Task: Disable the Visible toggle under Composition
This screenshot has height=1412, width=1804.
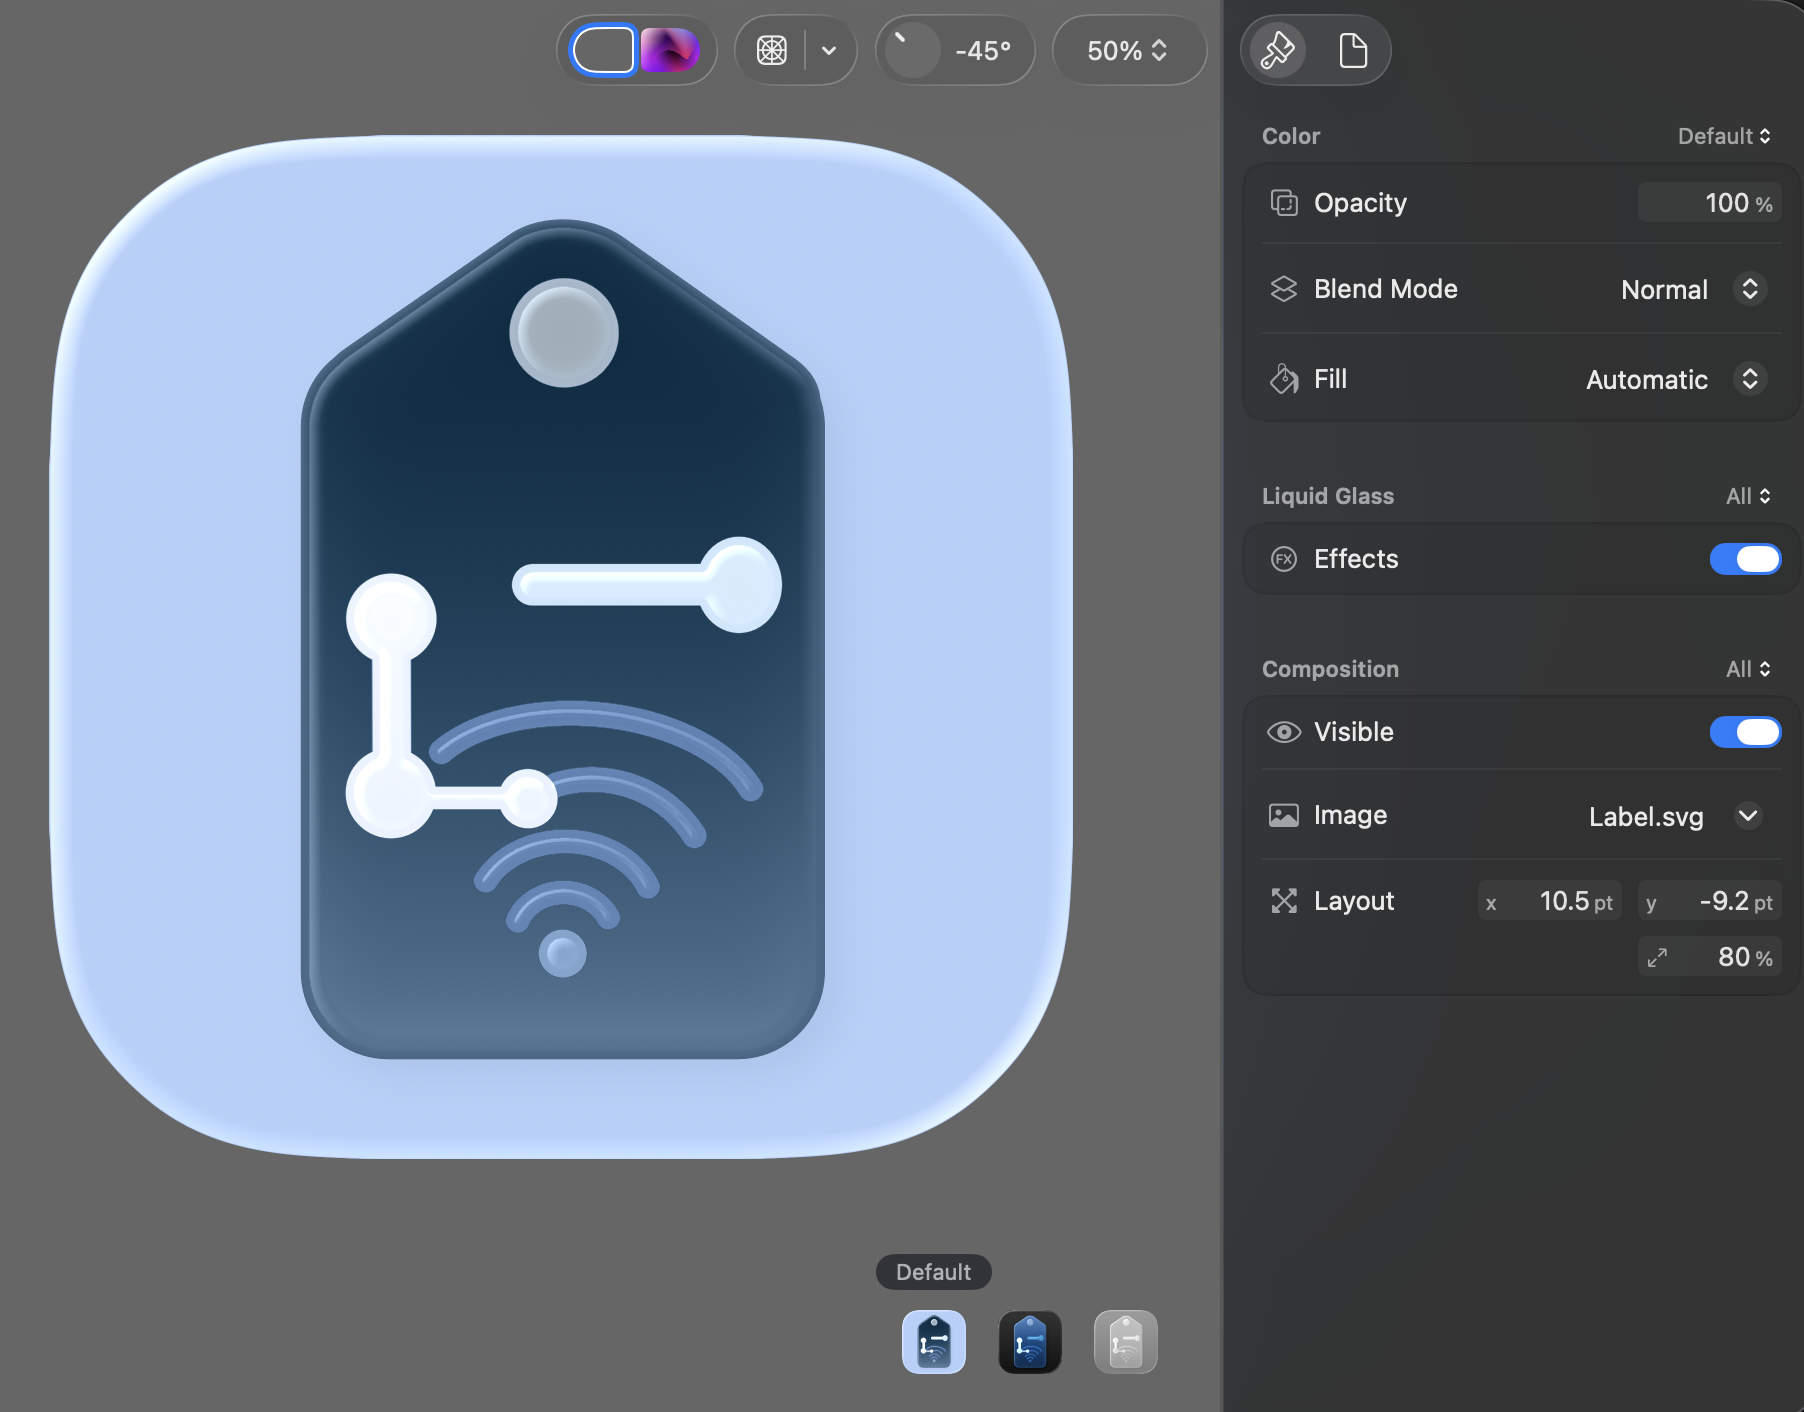Action: coord(1744,732)
